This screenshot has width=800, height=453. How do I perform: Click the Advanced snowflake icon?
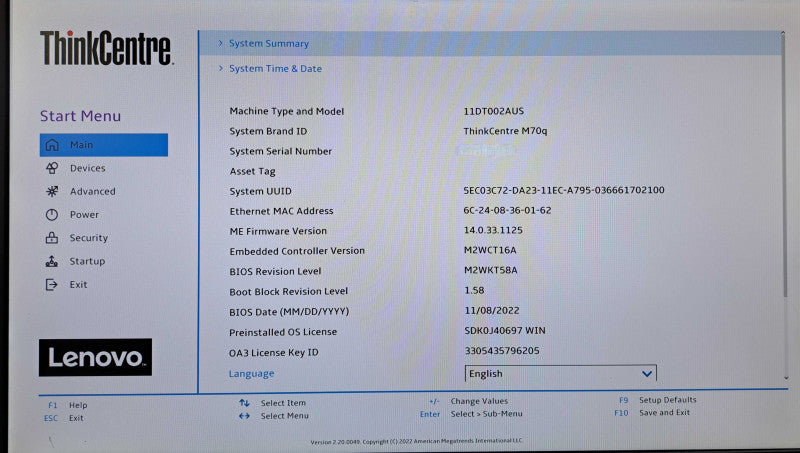point(52,191)
